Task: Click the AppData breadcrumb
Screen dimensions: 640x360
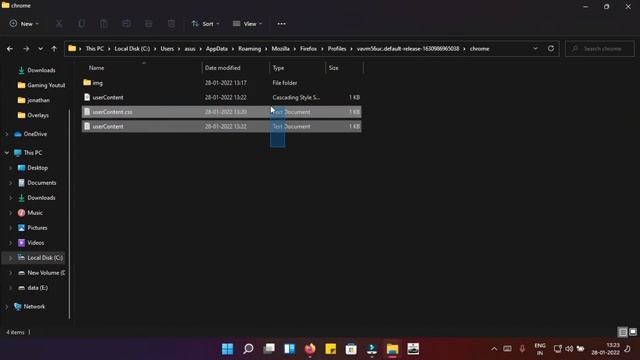Action: coord(217,49)
